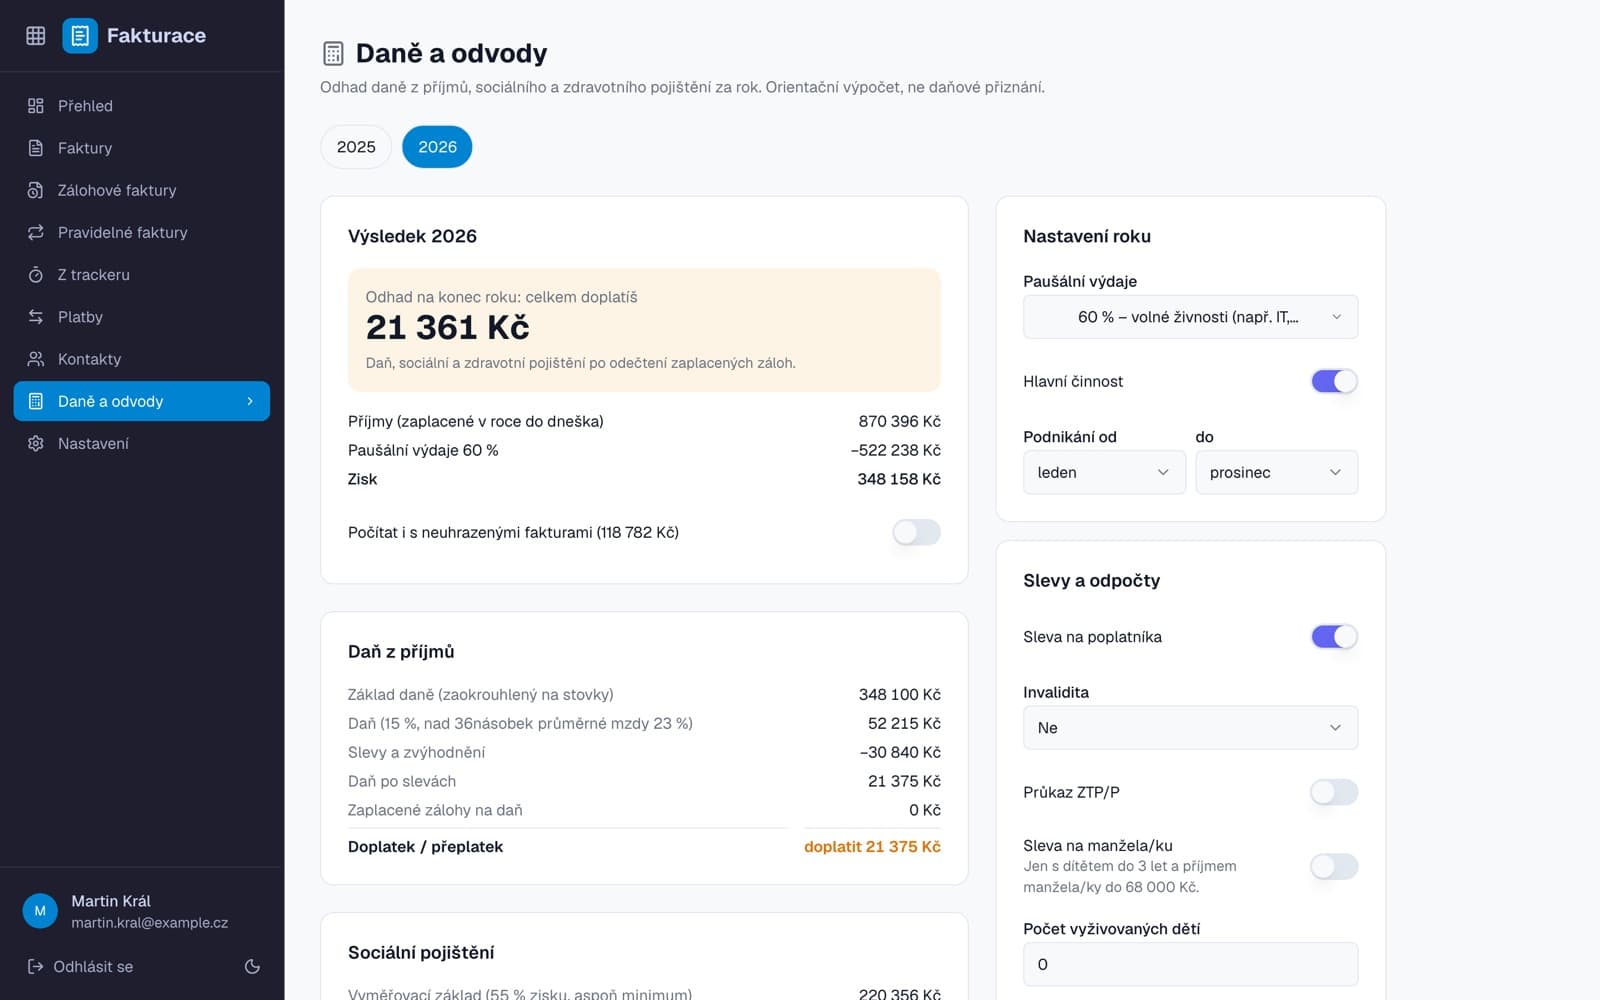Toggle dark mode moon icon
The image size is (1600, 1000).
click(252, 966)
